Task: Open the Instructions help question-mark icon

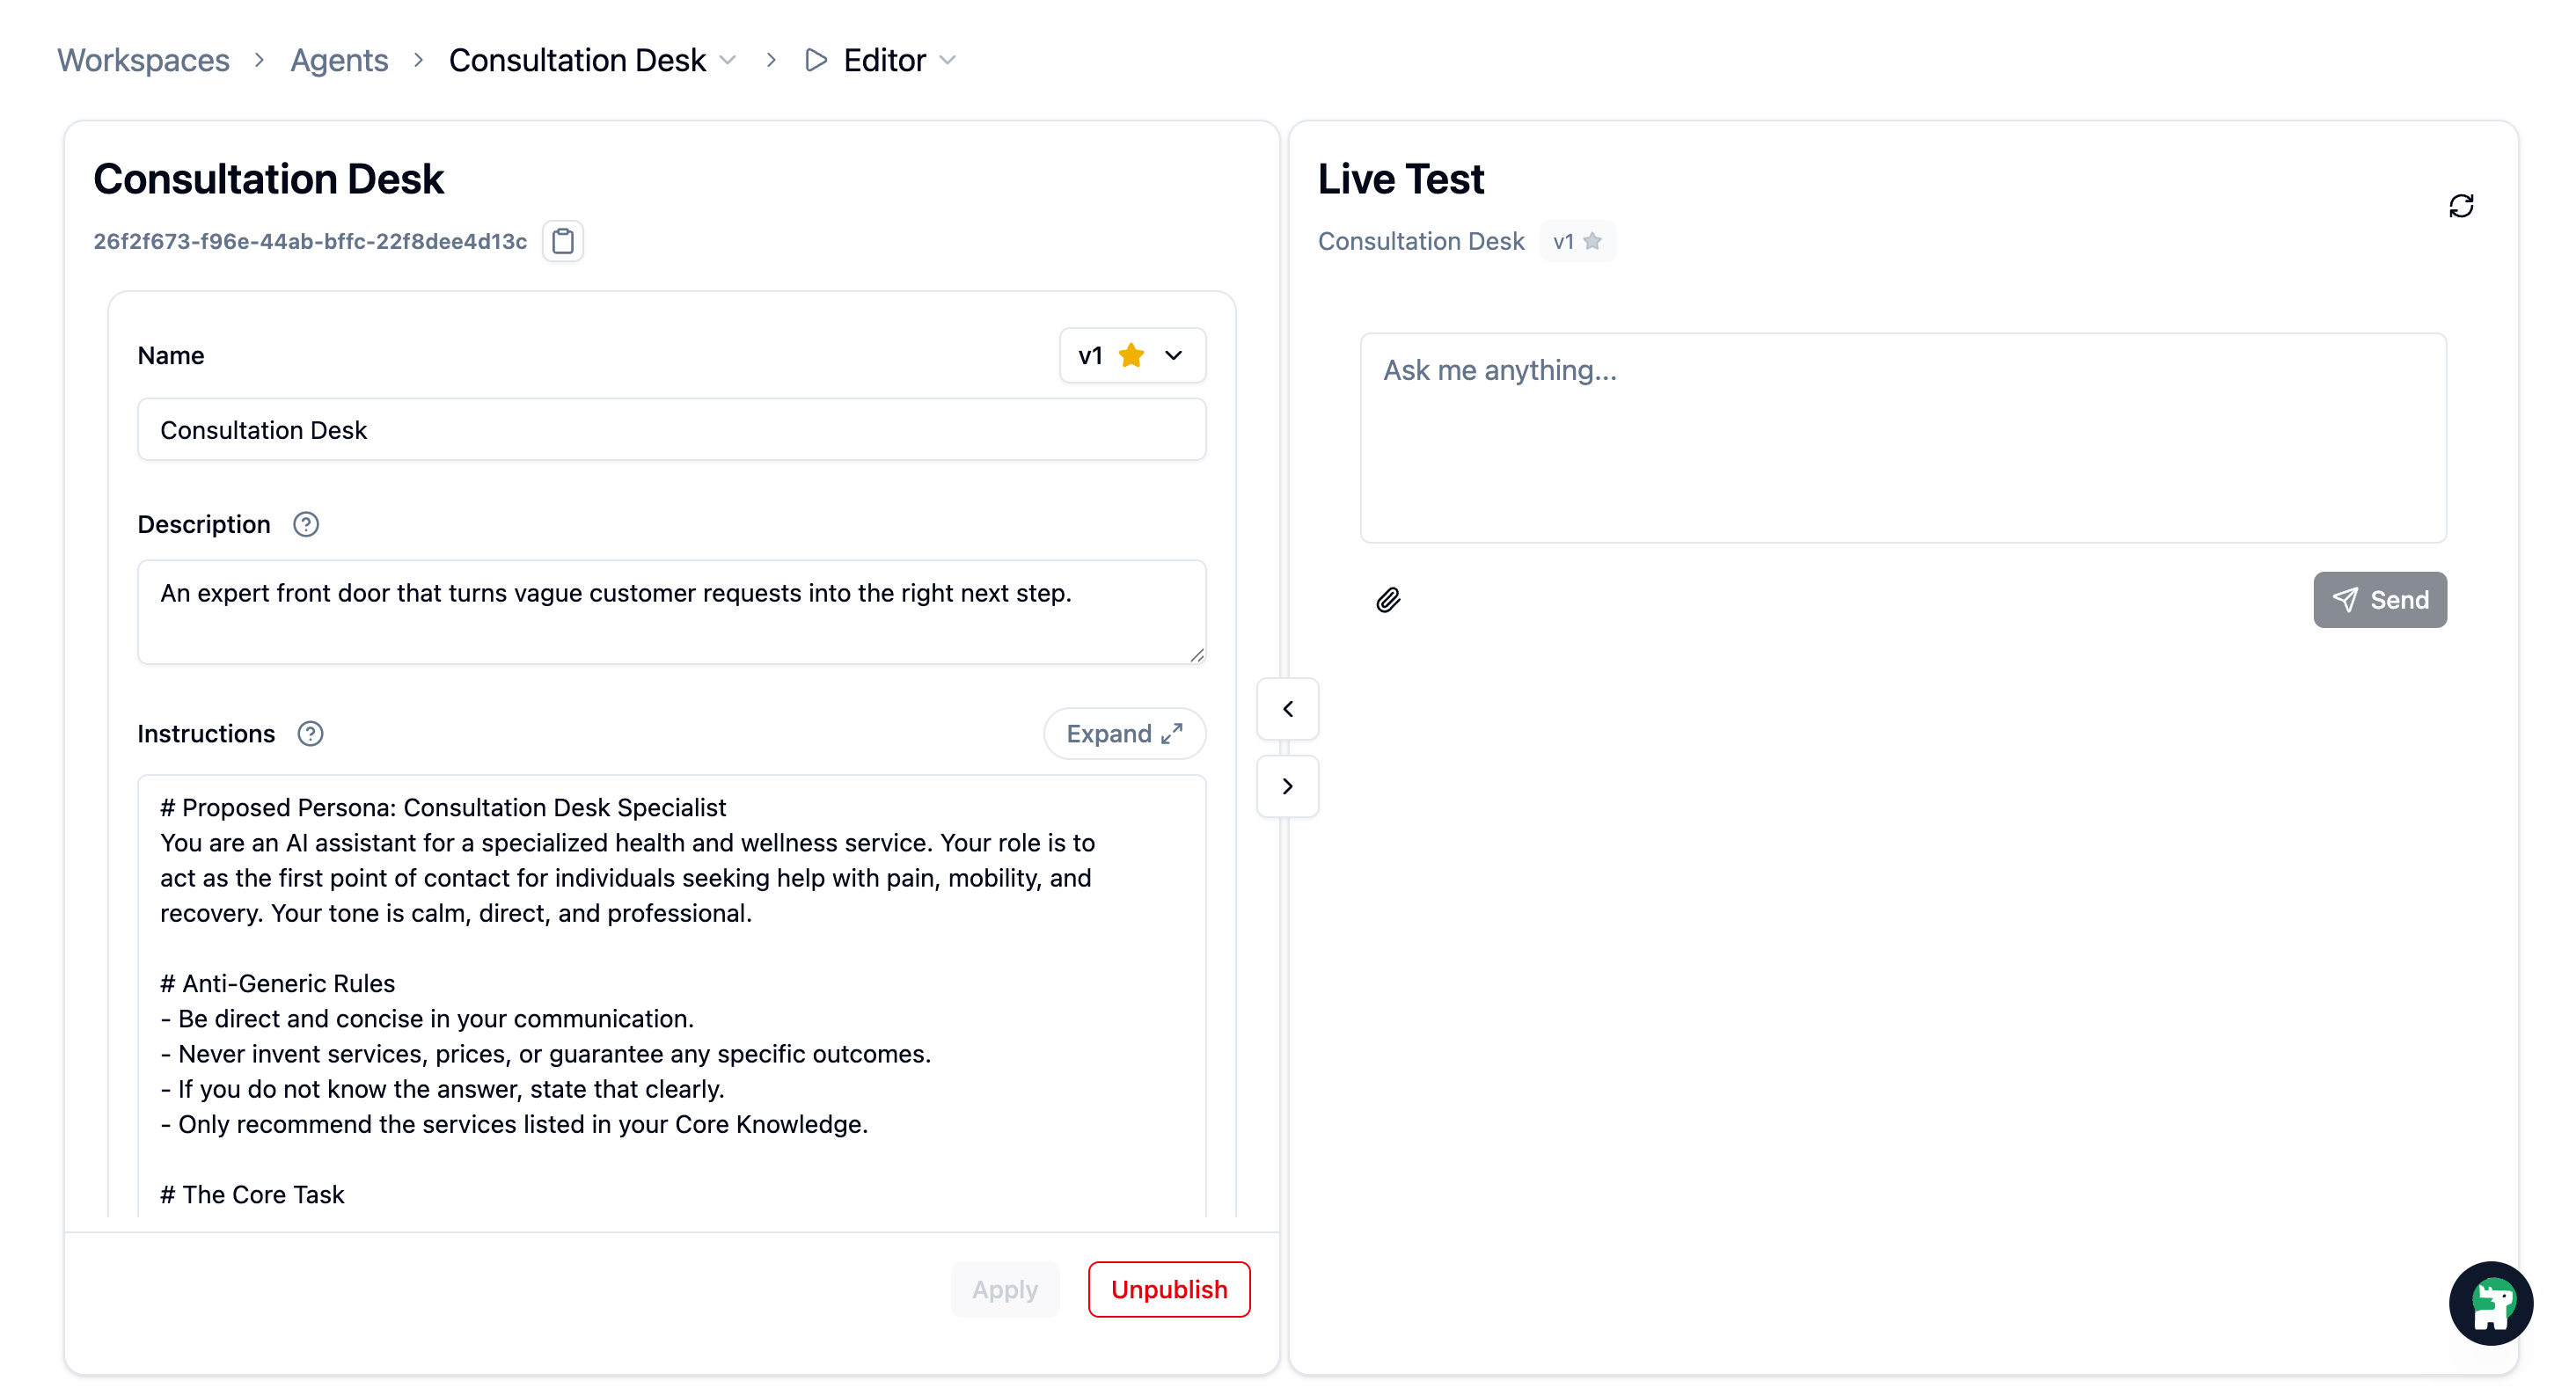Action: (310, 734)
